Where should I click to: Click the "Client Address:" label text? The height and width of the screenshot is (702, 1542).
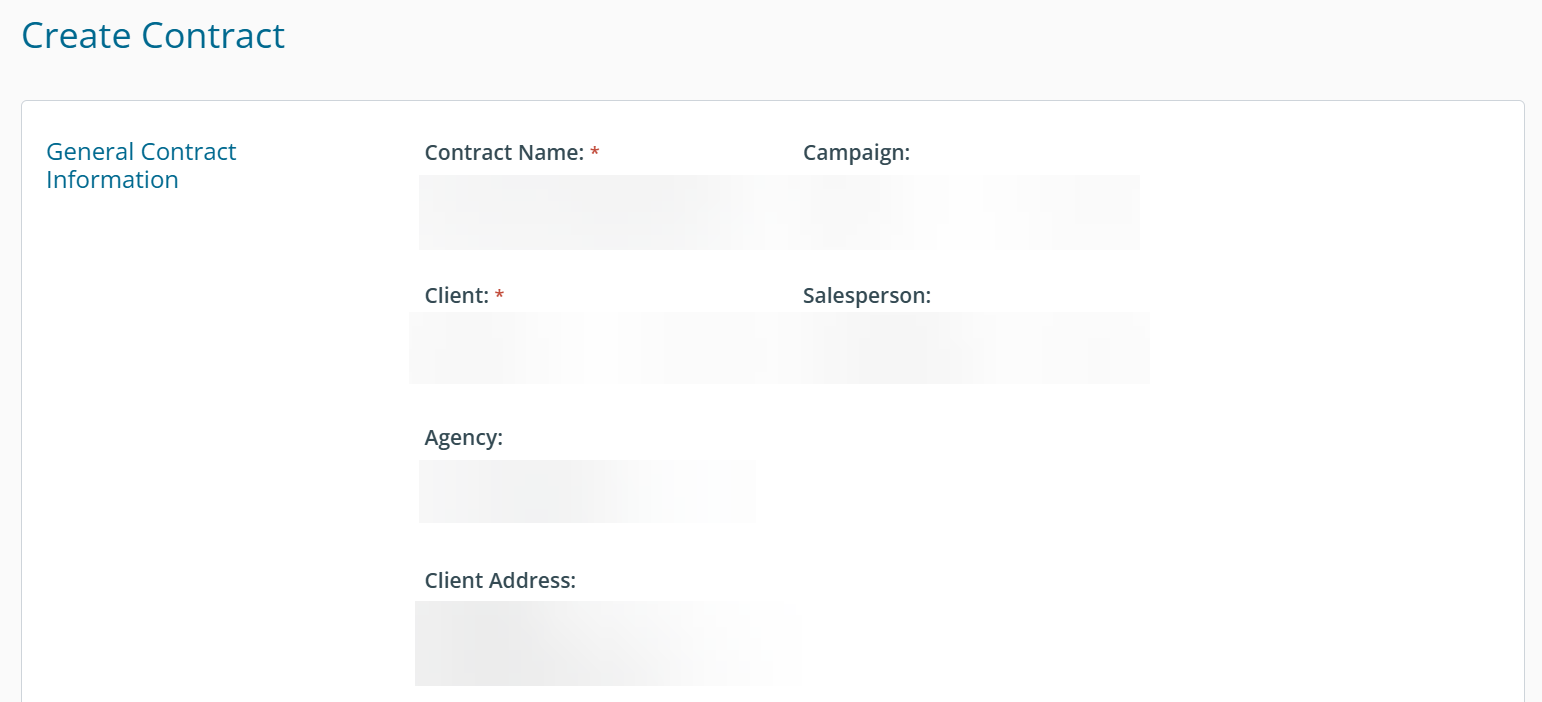[500, 581]
